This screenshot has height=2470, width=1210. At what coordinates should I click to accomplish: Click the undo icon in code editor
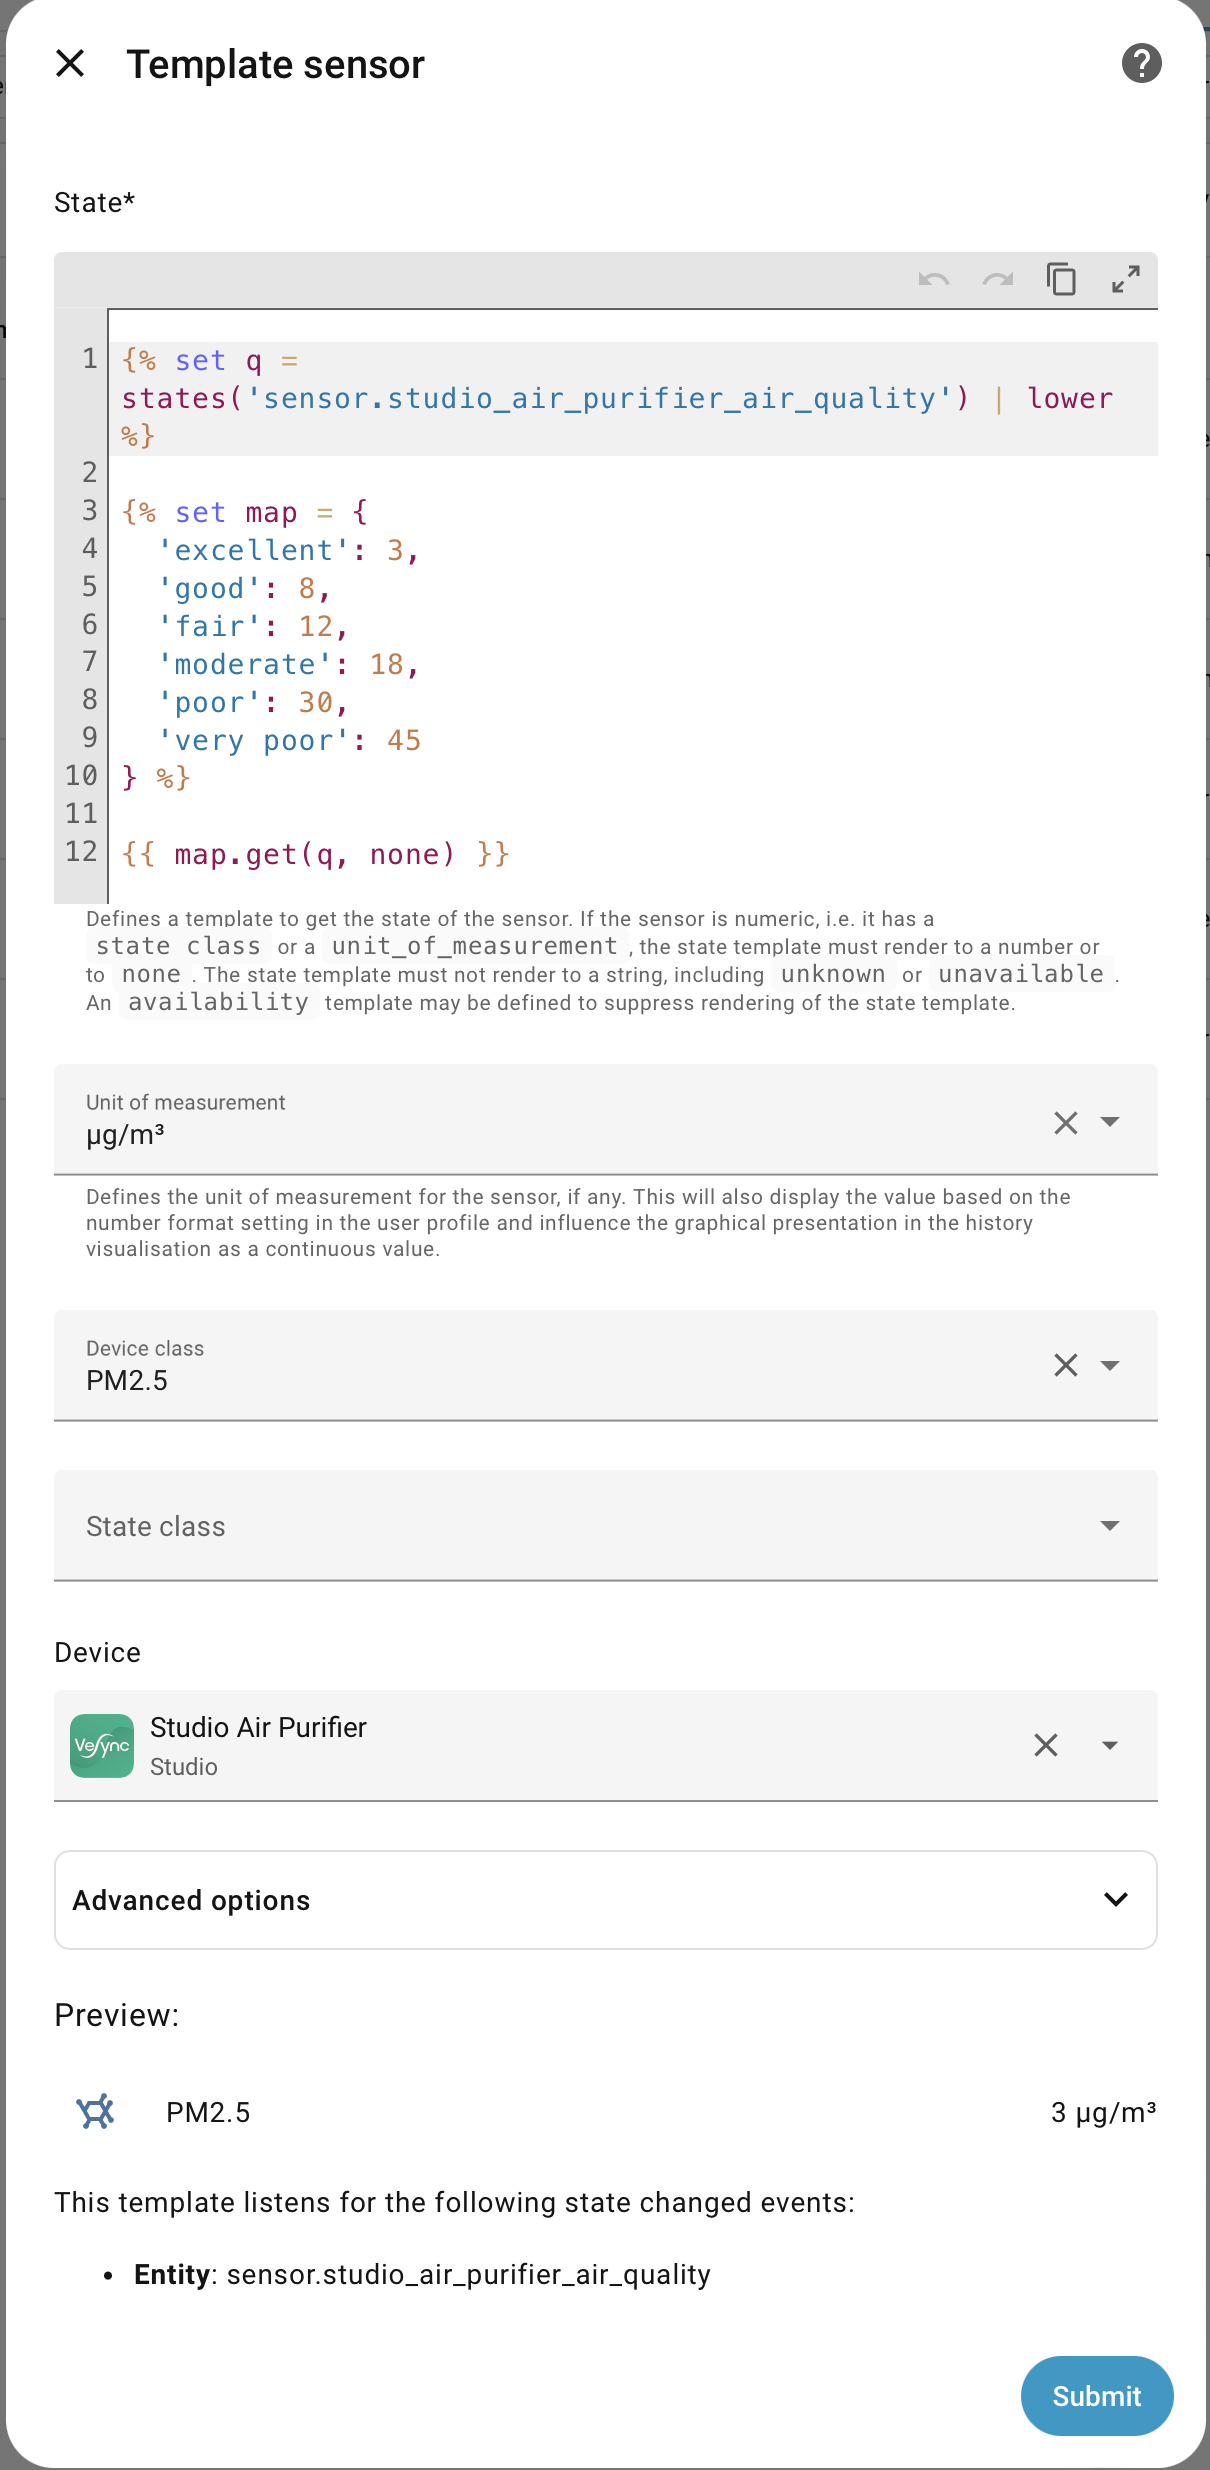[x=933, y=280]
